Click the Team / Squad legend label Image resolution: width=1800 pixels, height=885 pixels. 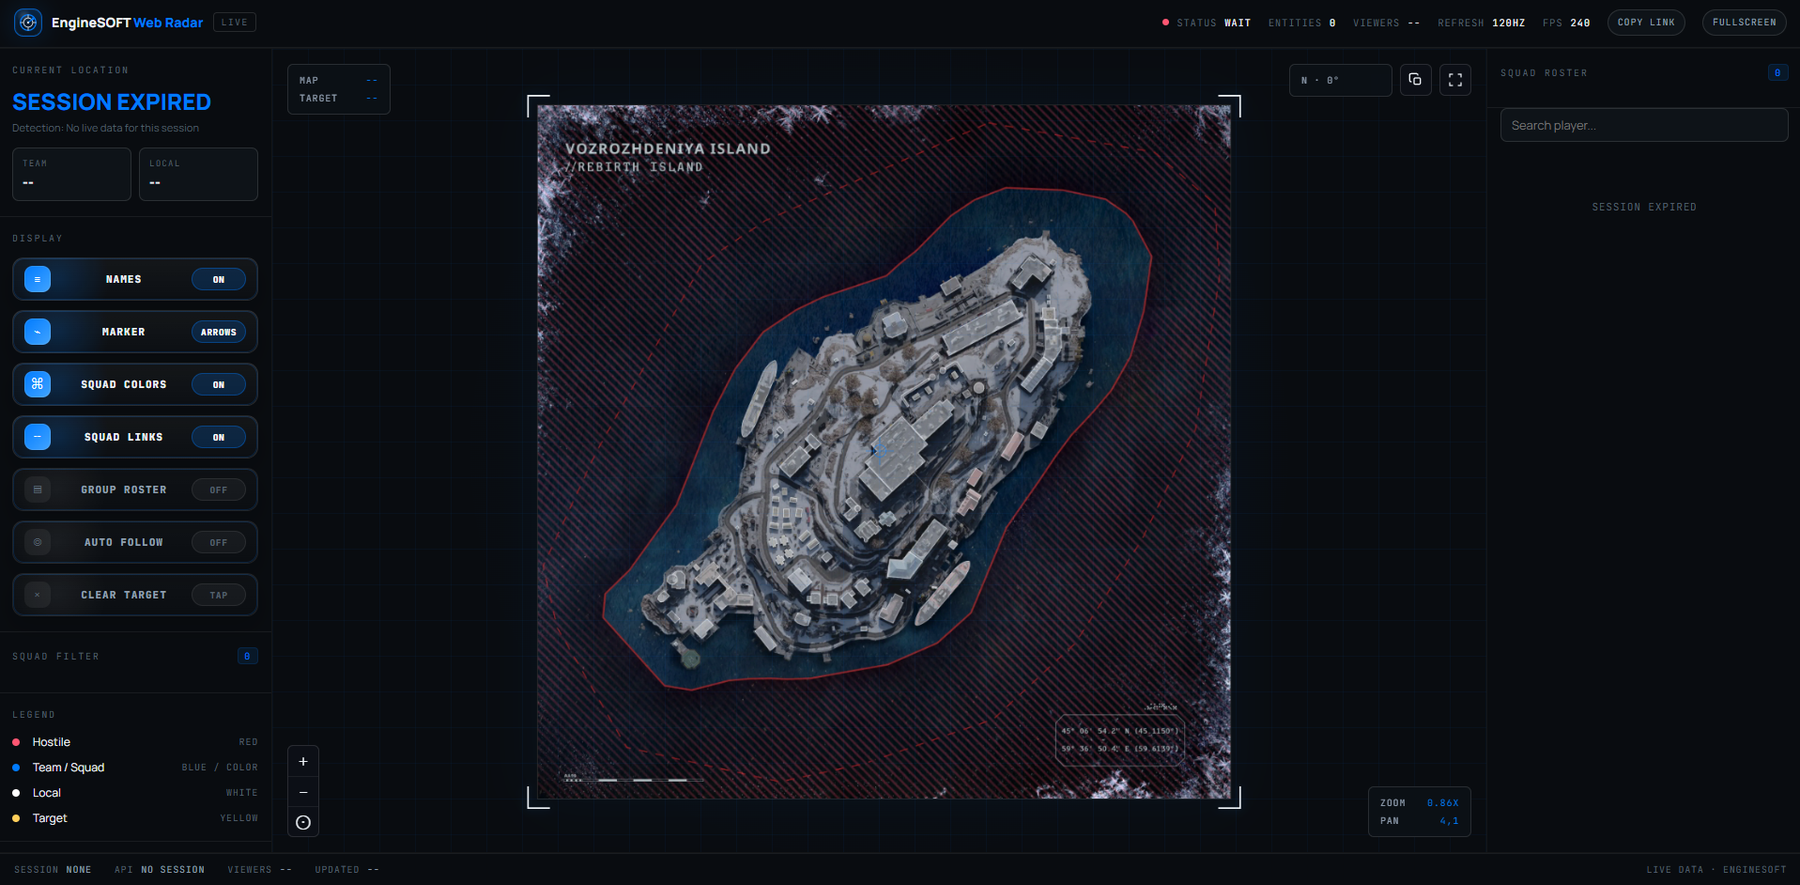click(68, 767)
